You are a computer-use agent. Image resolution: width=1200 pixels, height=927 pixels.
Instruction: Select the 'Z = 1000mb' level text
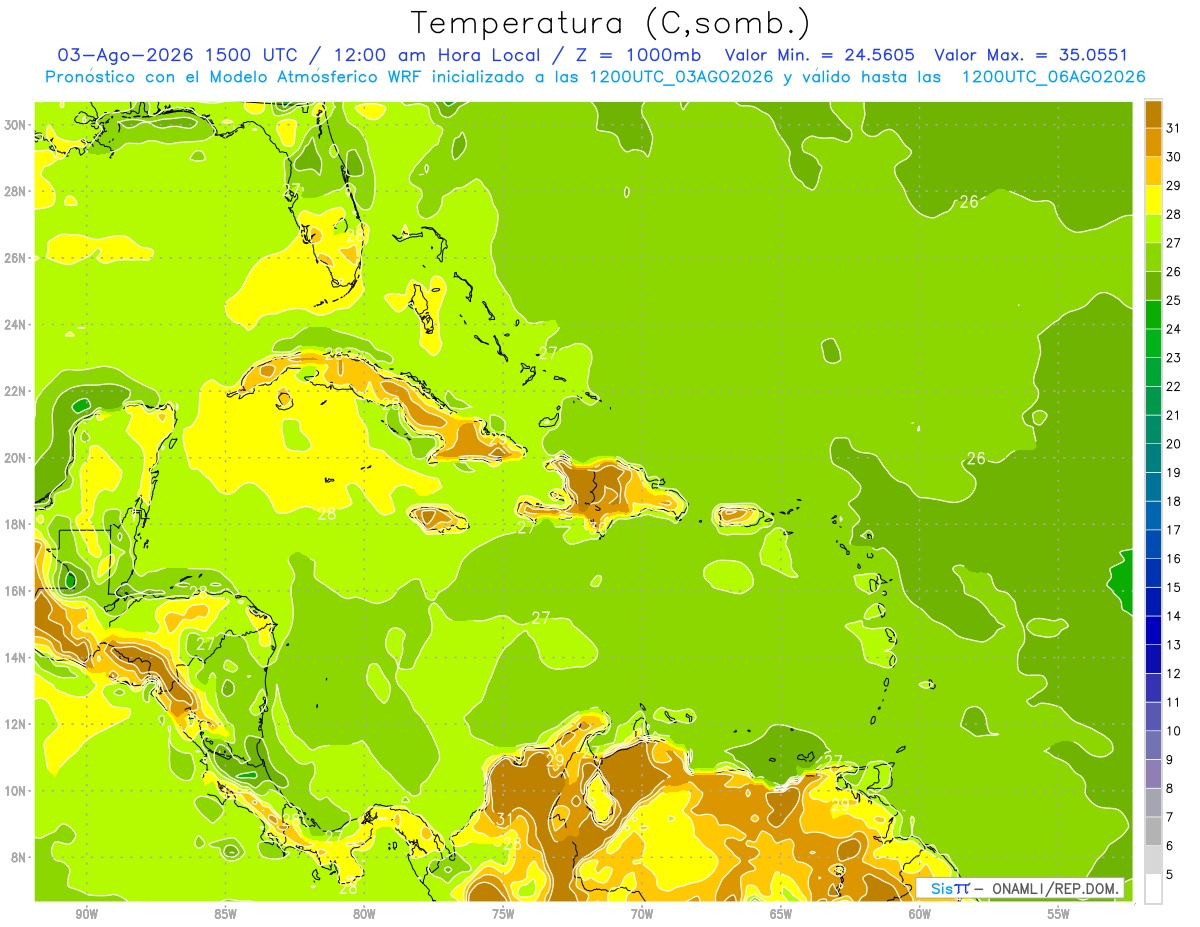[639, 54]
